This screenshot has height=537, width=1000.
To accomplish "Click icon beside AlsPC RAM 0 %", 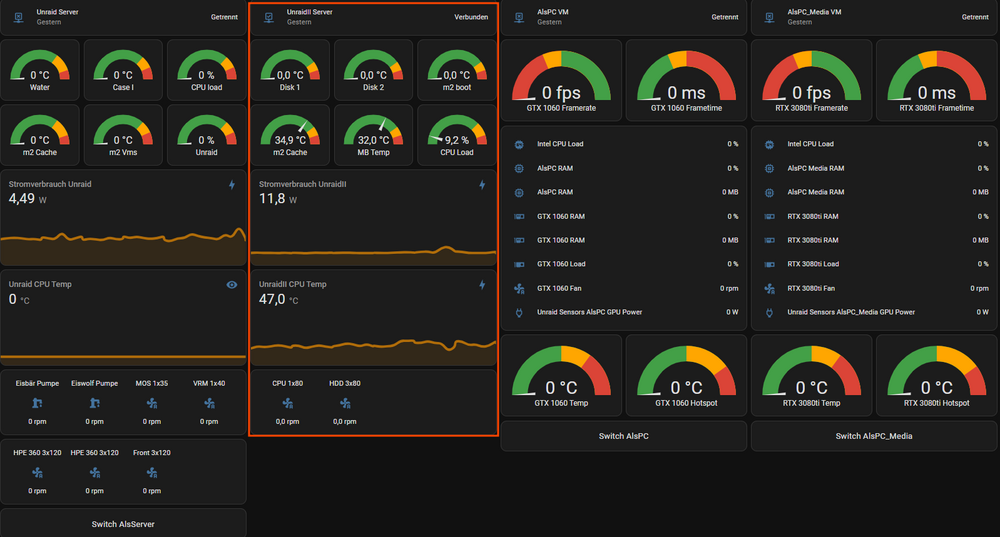I will pos(519,168).
